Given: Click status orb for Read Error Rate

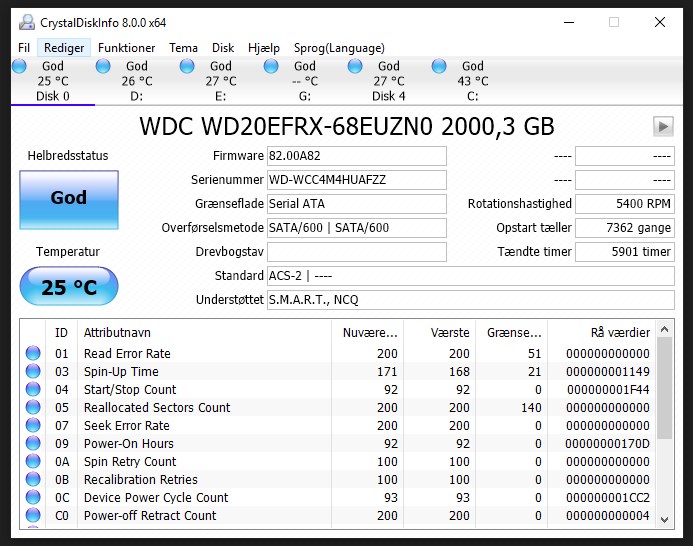Looking at the screenshot, I should pos(33,353).
